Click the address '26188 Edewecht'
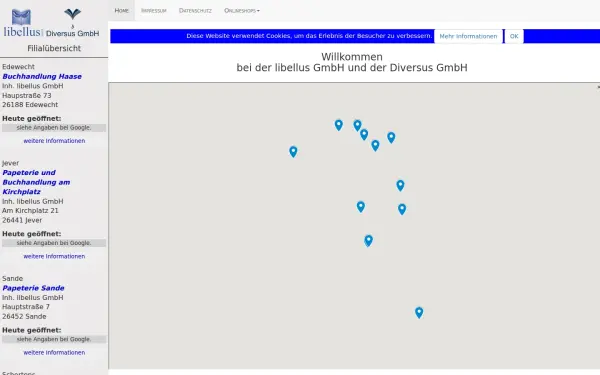600x375 pixels. (x=30, y=104)
